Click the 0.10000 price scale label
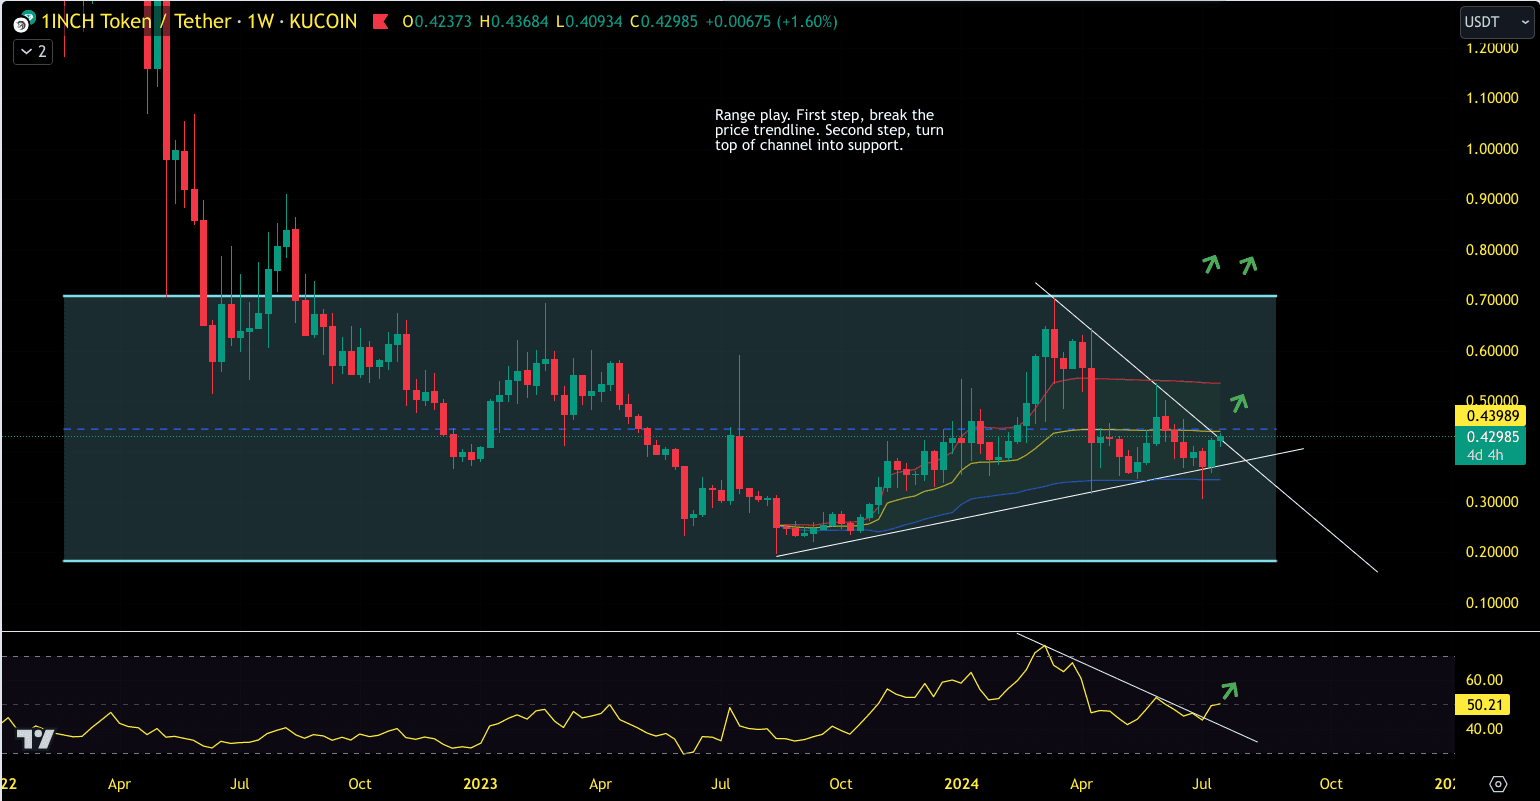The width and height of the screenshot is (1540, 801). pos(1493,603)
